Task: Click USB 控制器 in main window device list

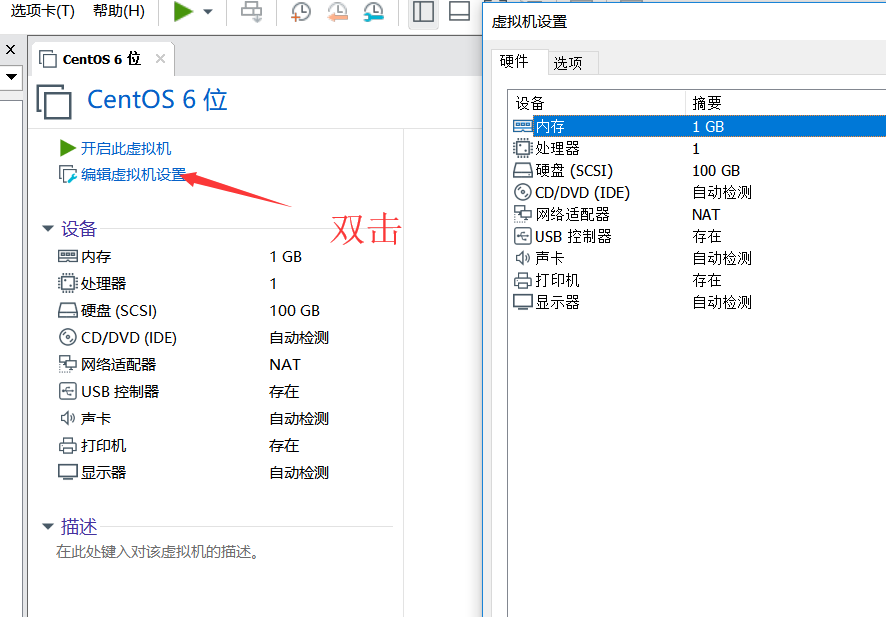Action: tap(120, 392)
